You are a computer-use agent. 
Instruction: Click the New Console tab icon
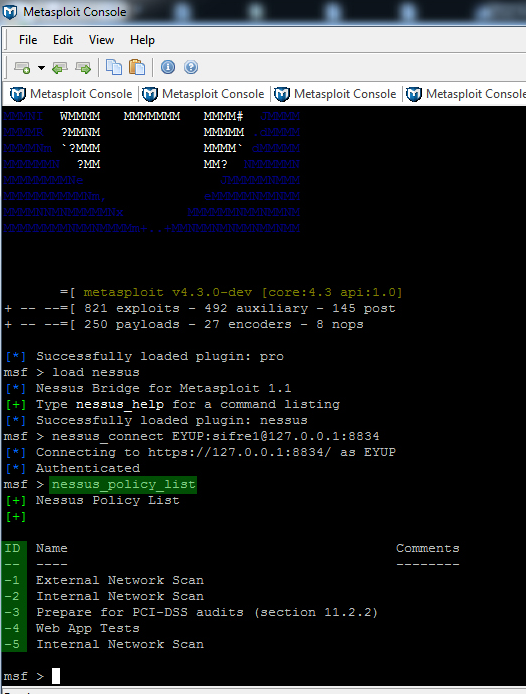click(x=22, y=67)
